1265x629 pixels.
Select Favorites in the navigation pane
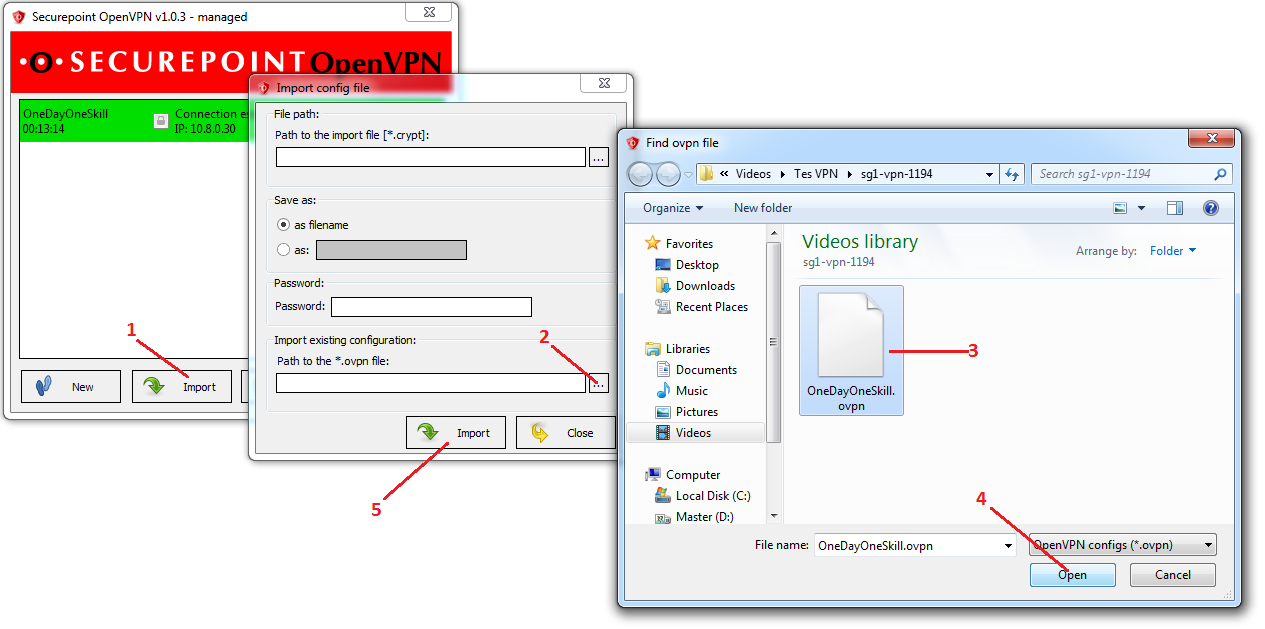pos(689,243)
